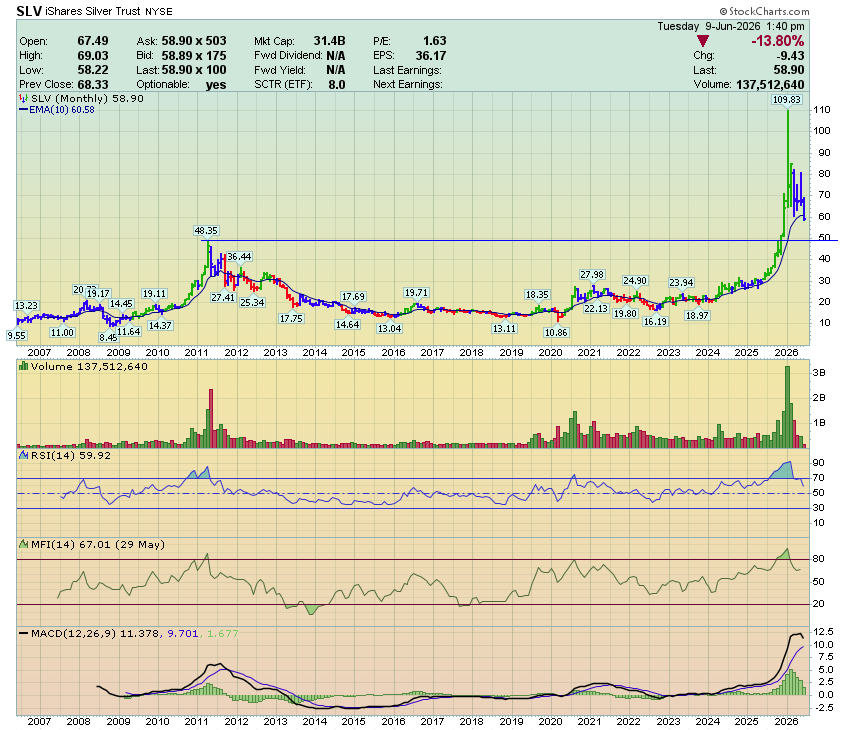The width and height of the screenshot is (850, 730).
Task: Click the 13.11 price label
Action: [504, 328]
